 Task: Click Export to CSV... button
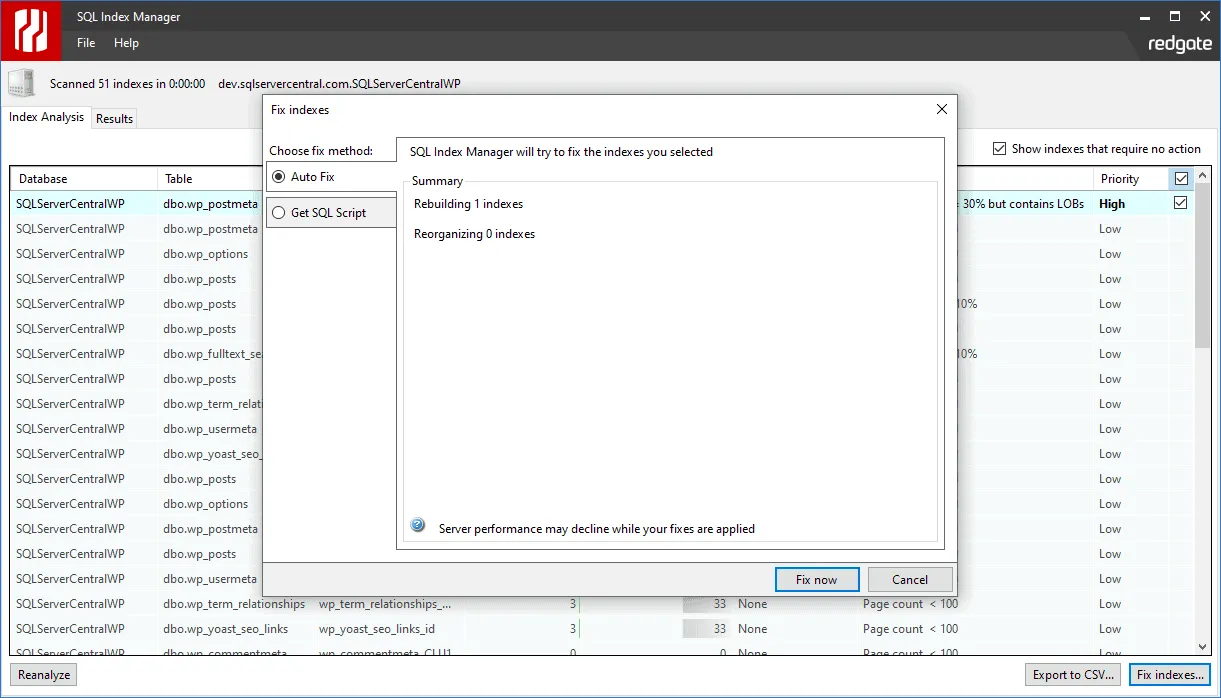pyautogui.click(x=1073, y=675)
